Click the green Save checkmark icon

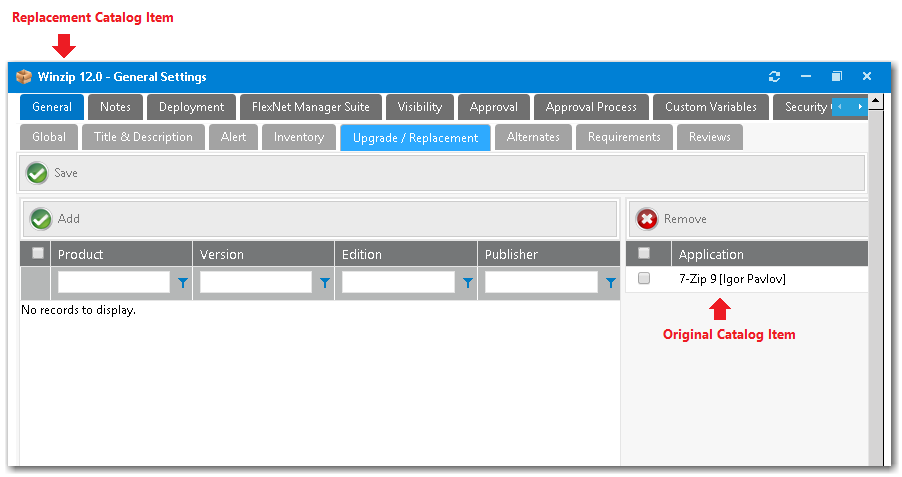(x=37, y=173)
